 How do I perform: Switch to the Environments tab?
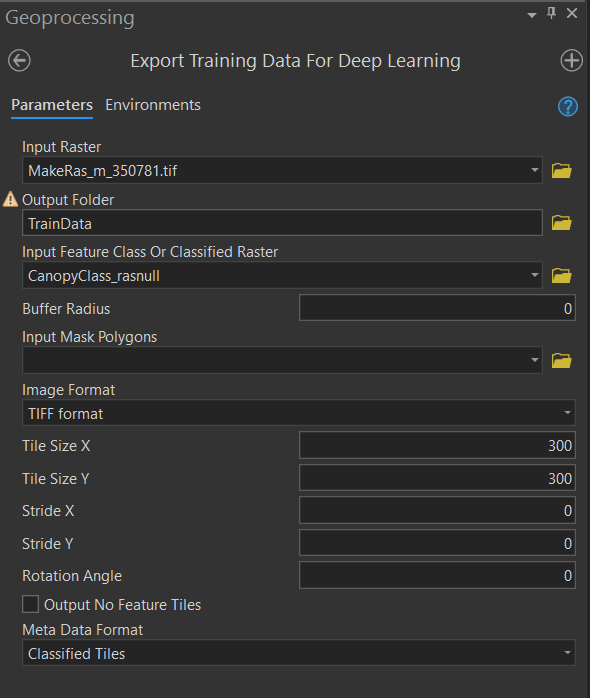click(153, 105)
